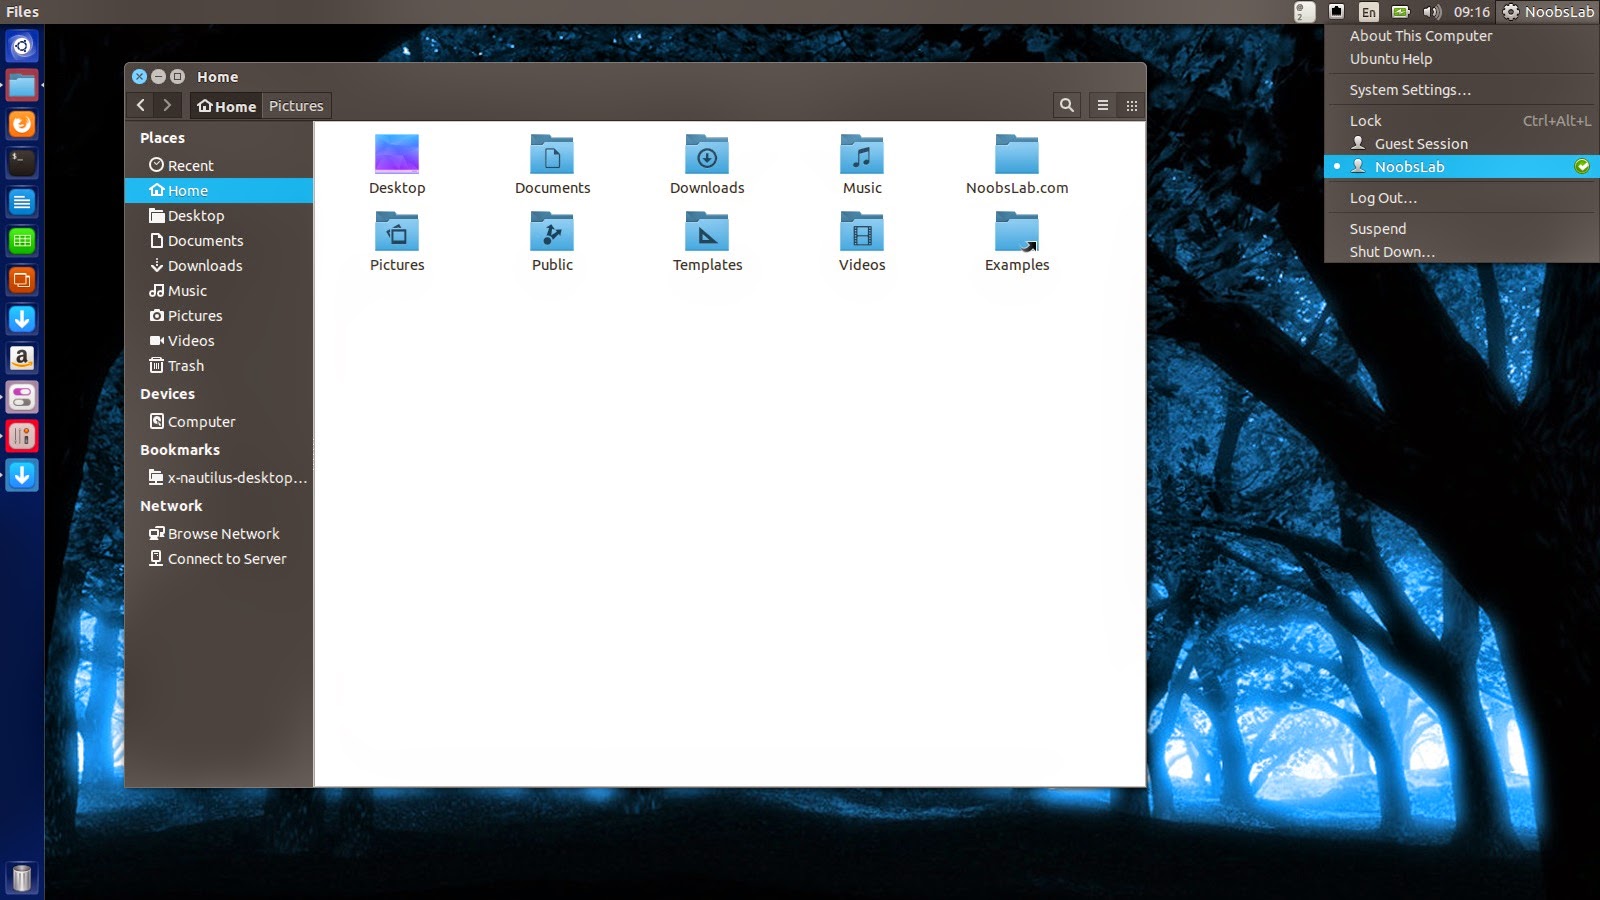This screenshot has height=900, width=1600.
Task: Select Pictures in the sidebar
Action: [219, 315]
